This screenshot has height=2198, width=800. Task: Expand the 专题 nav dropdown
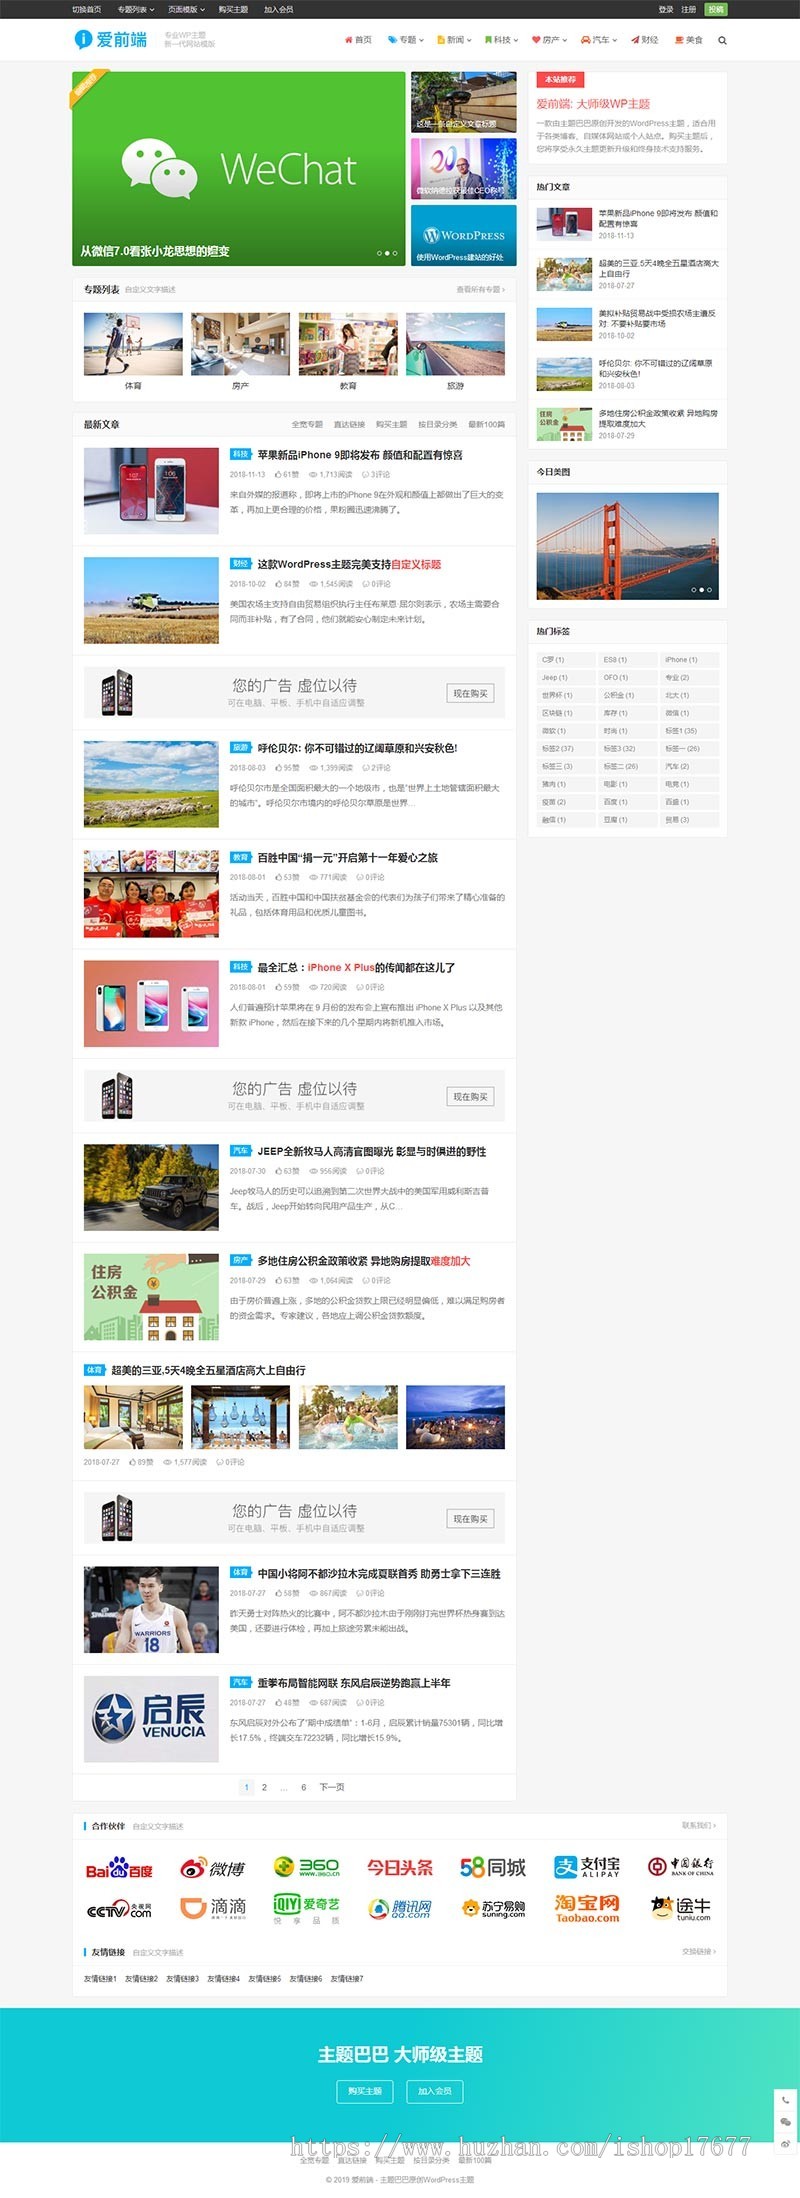point(406,40)
